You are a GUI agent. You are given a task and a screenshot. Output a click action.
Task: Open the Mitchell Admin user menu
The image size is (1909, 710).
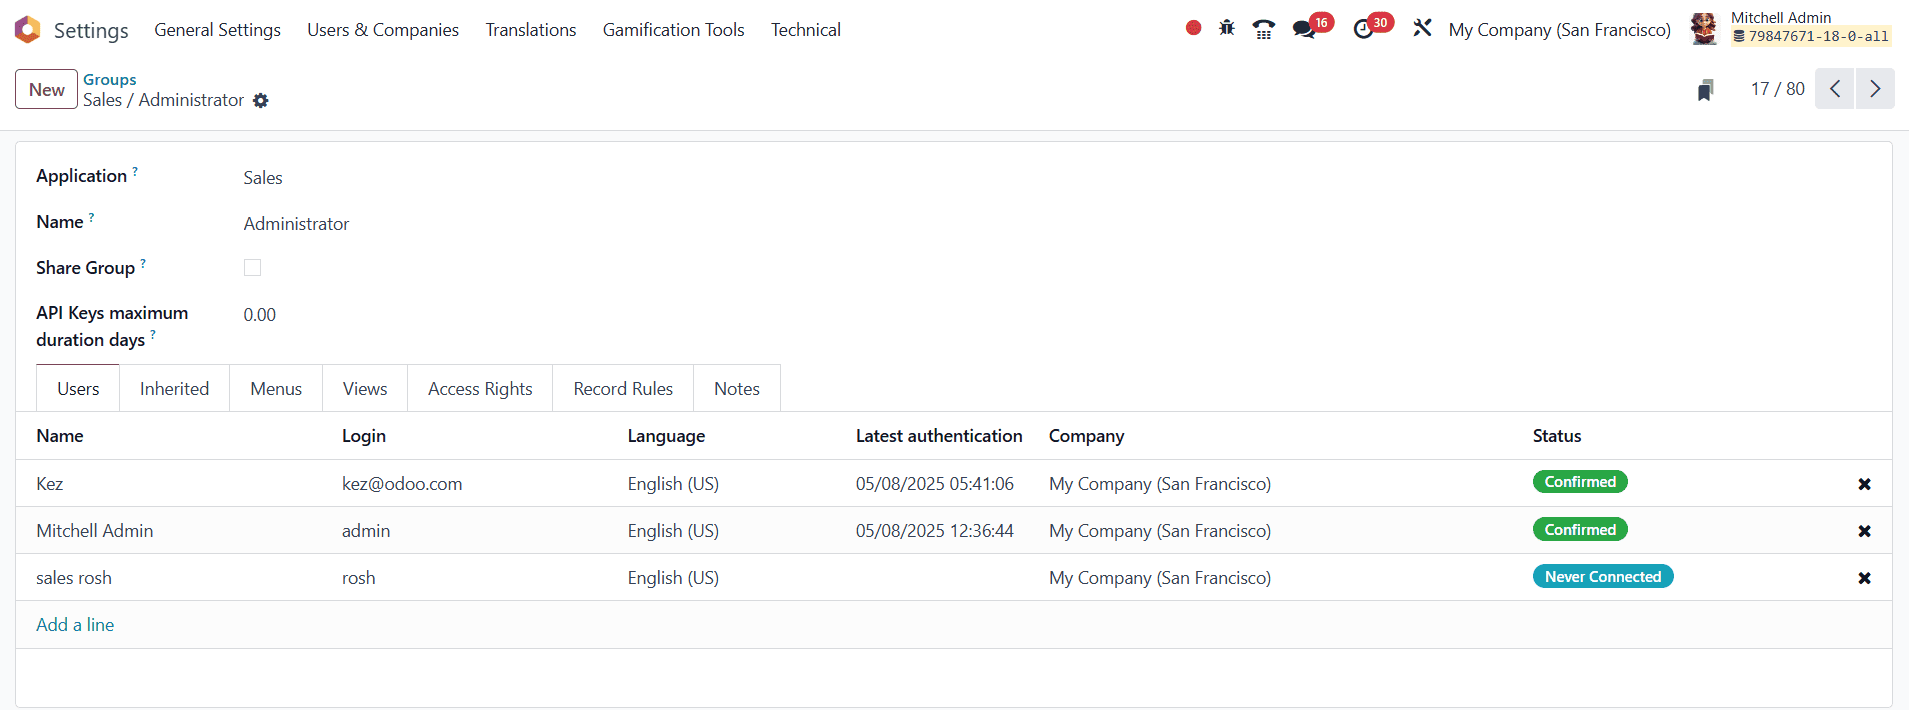[1790, 29]
